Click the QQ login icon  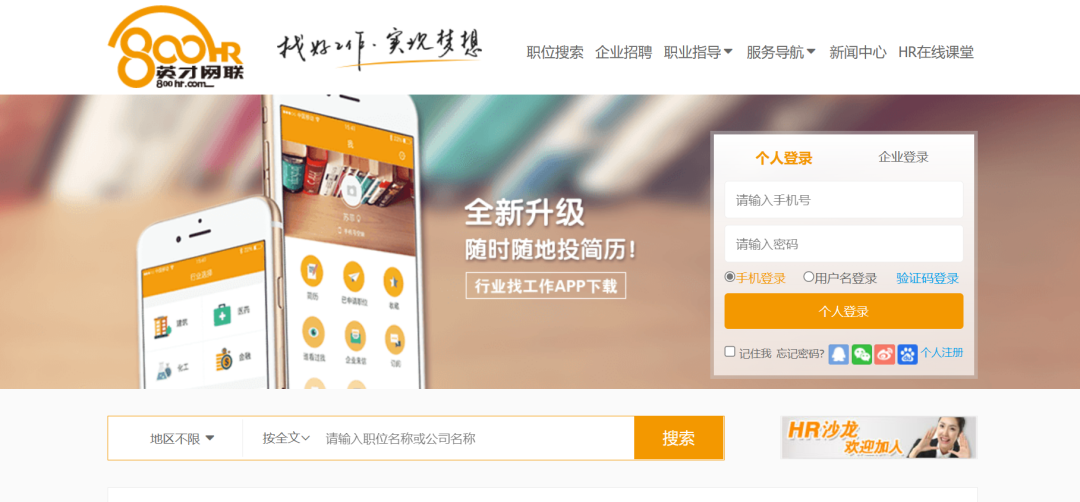pos(838,354)
